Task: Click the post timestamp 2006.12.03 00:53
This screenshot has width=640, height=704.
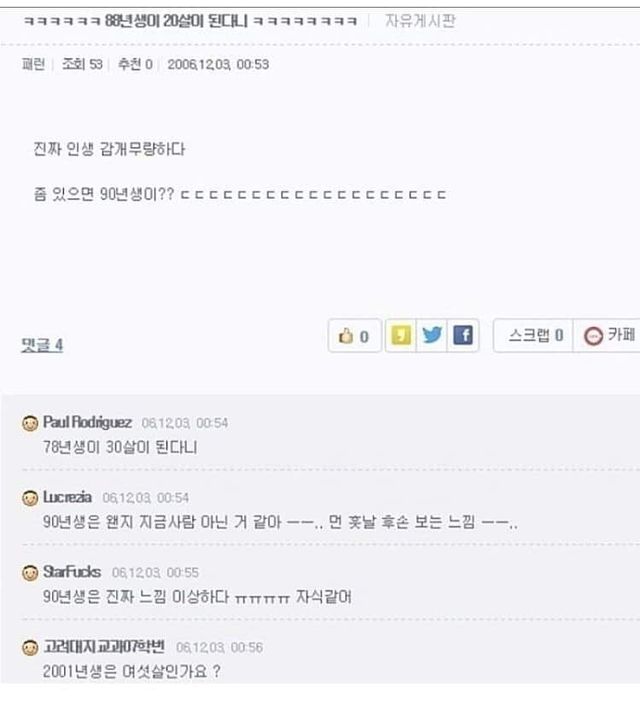Action: pos(218,64)
